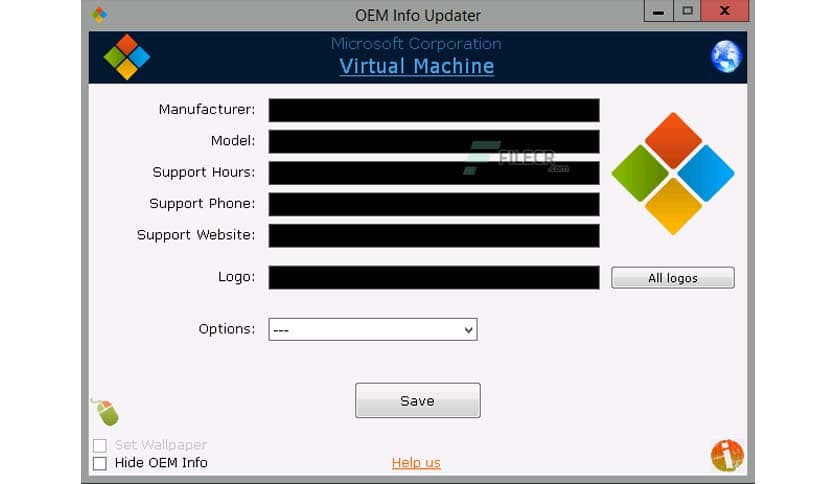
Task: Focus the Logo path input field
Action: pos(434,278)
